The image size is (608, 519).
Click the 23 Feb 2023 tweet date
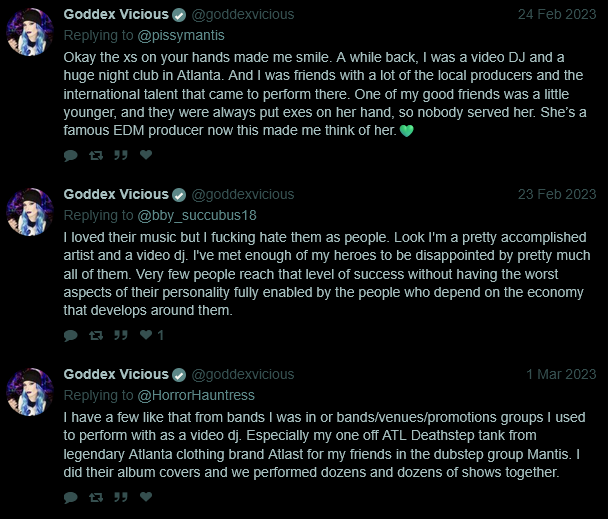coord(556,195)
